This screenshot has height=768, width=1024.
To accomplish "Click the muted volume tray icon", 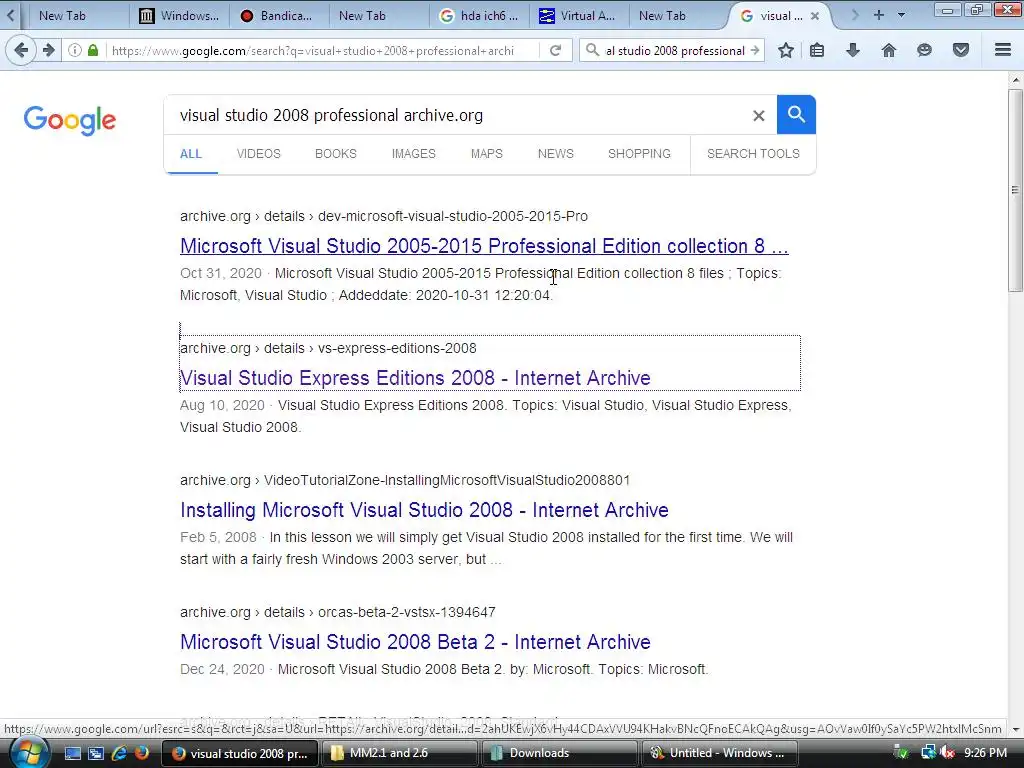I will [x=948, y=753].
